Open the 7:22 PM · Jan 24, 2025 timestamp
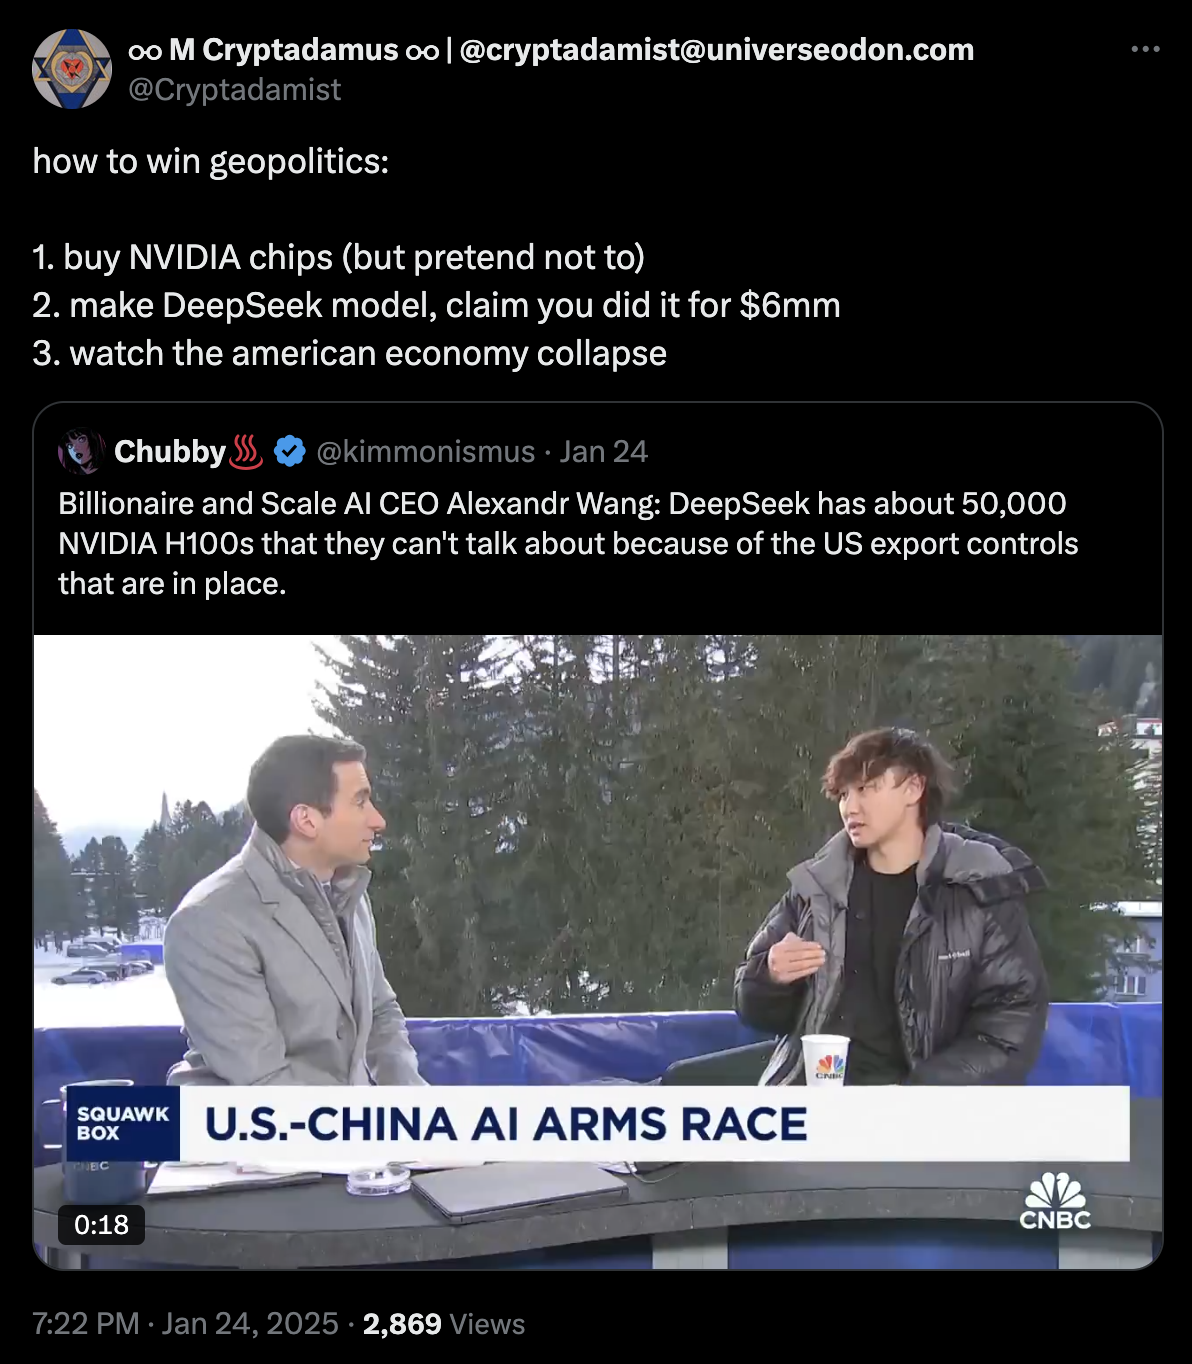Viewport: 1192px width, 1364px height. (186, 1324)
